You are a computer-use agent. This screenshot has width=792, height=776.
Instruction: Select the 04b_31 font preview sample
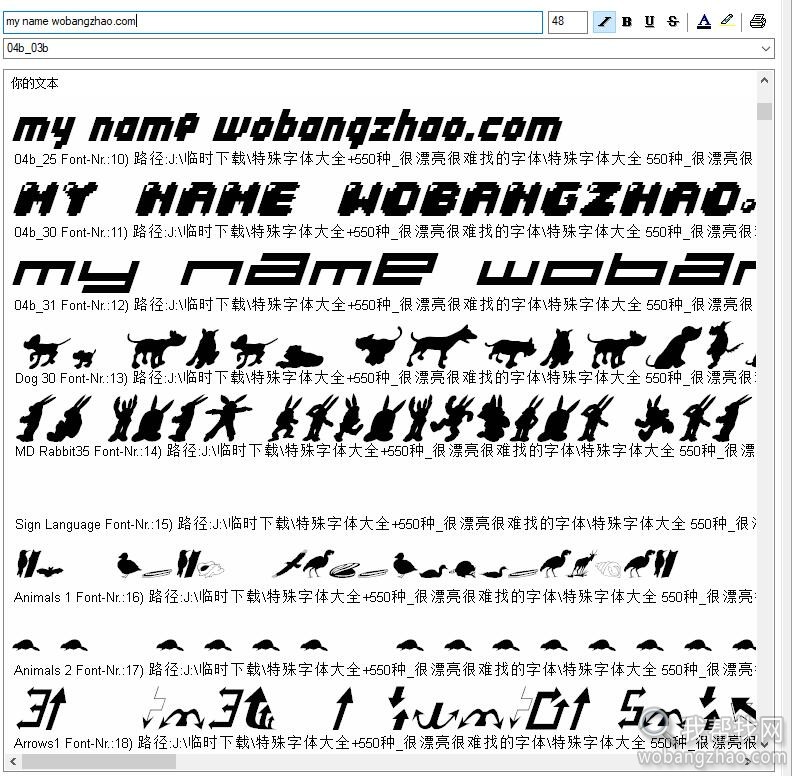(x=384, y=272)
